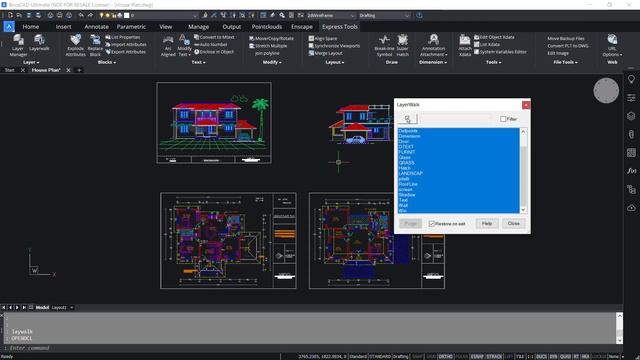
Task: Select List Properties in Blocks panel
Action: 123,37
